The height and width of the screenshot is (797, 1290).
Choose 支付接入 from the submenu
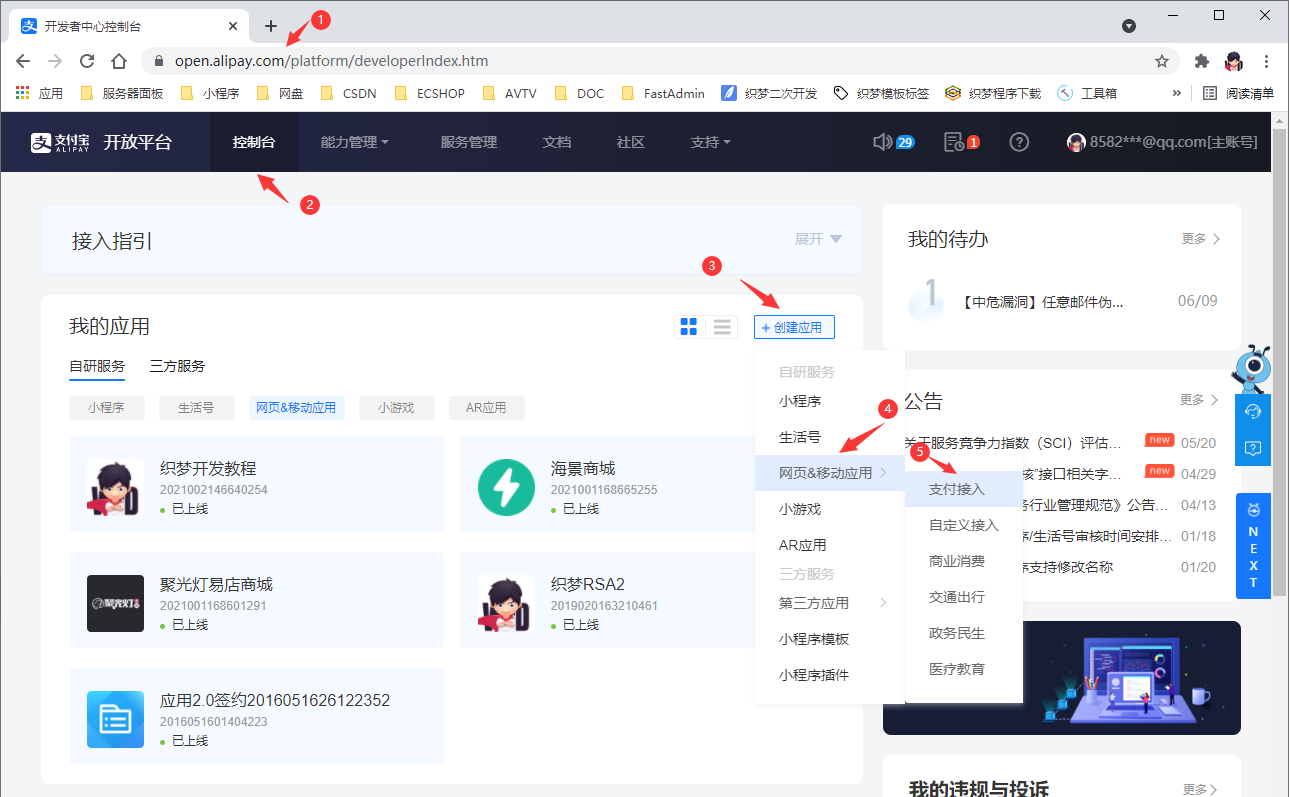click(957, 489)
